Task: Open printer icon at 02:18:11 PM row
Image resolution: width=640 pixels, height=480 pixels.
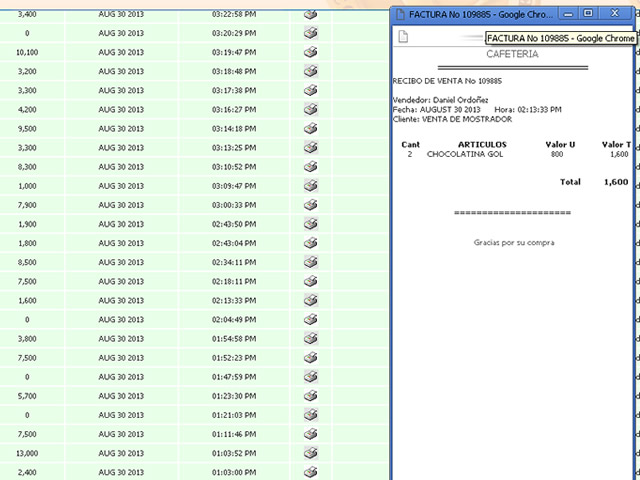Action: (x=311, y=281)
